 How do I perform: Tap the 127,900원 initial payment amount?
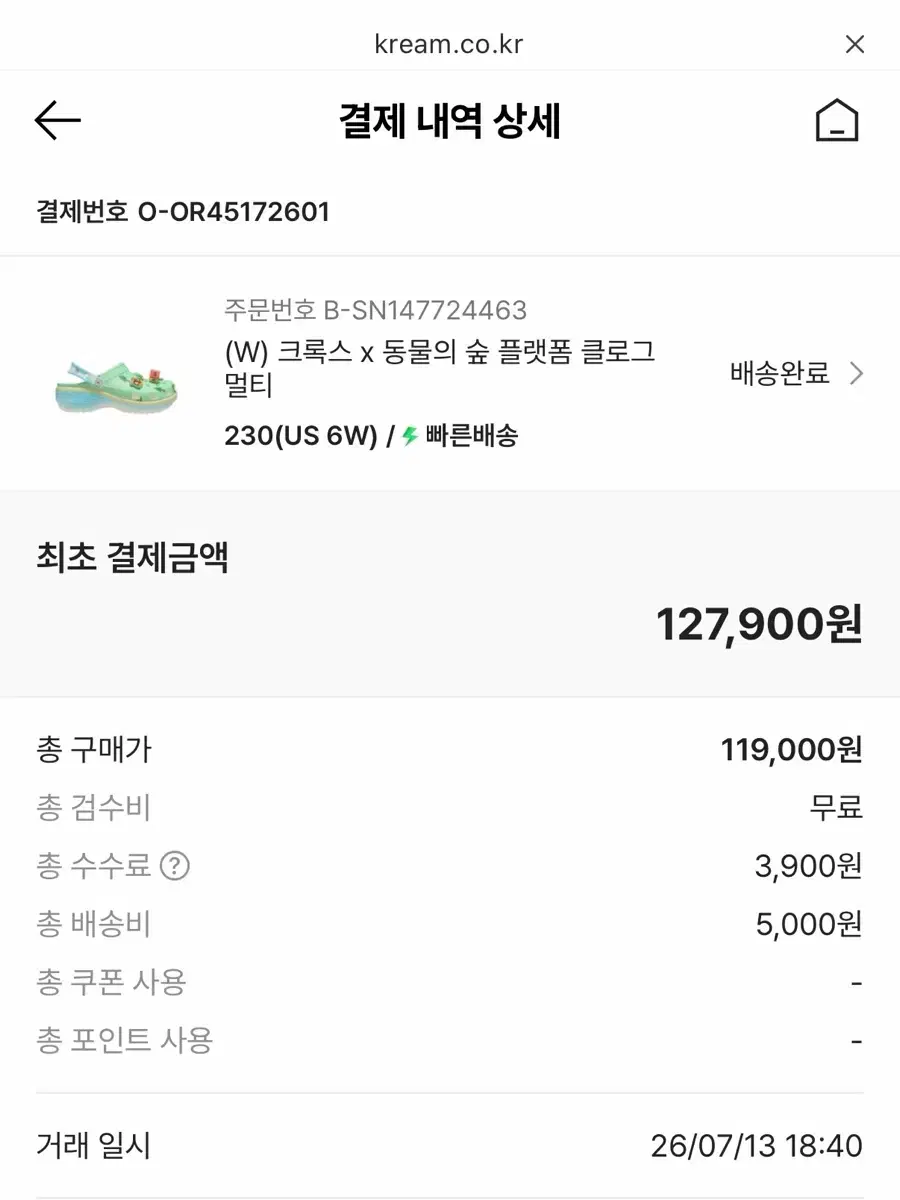tap(759, 625)
